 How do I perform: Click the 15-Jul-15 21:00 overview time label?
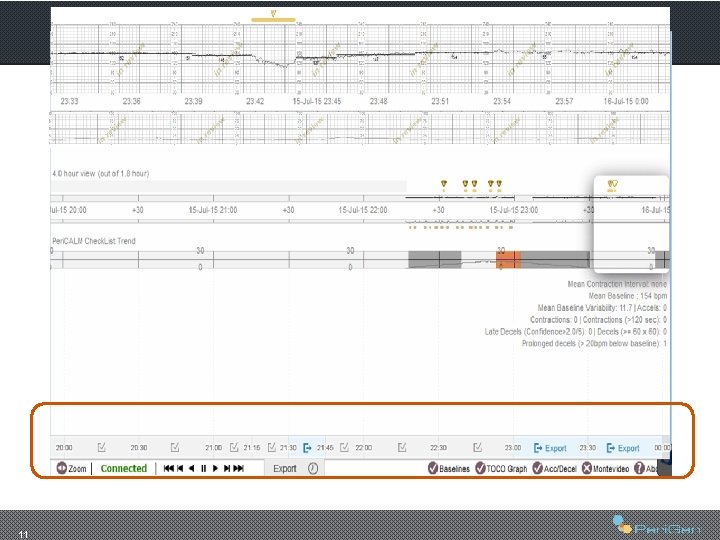pyautogui.click(x=213, y=210)
